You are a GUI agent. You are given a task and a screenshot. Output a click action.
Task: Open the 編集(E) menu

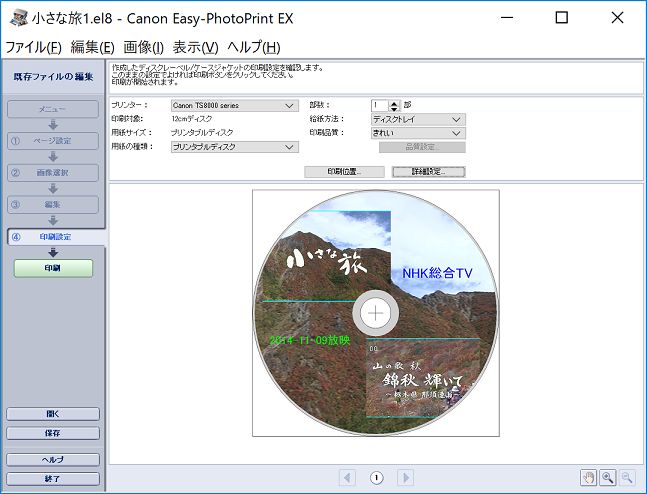pyautogui.click(x=92, y=47)
